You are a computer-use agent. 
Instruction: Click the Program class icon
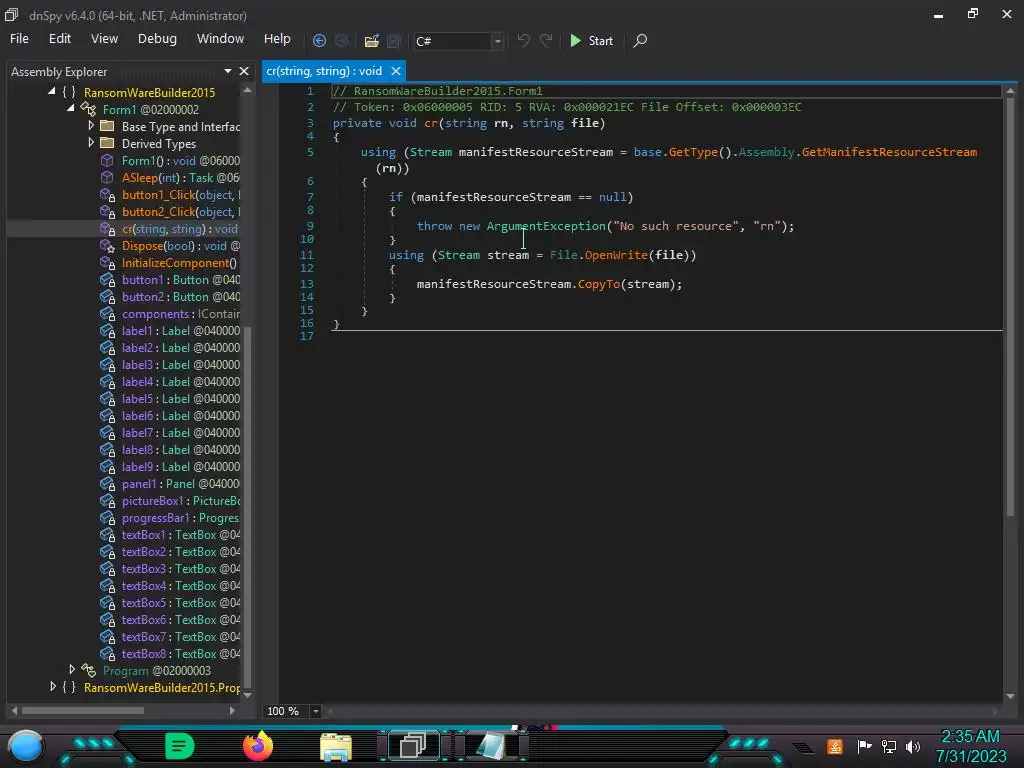[x=88, y=670]
